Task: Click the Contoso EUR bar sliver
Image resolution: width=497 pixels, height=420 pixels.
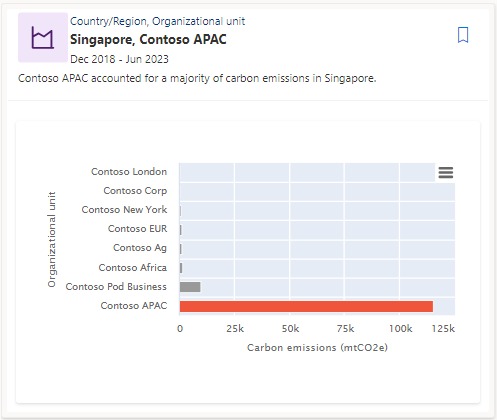Action: pyautogui.click(x=181, y=230)
